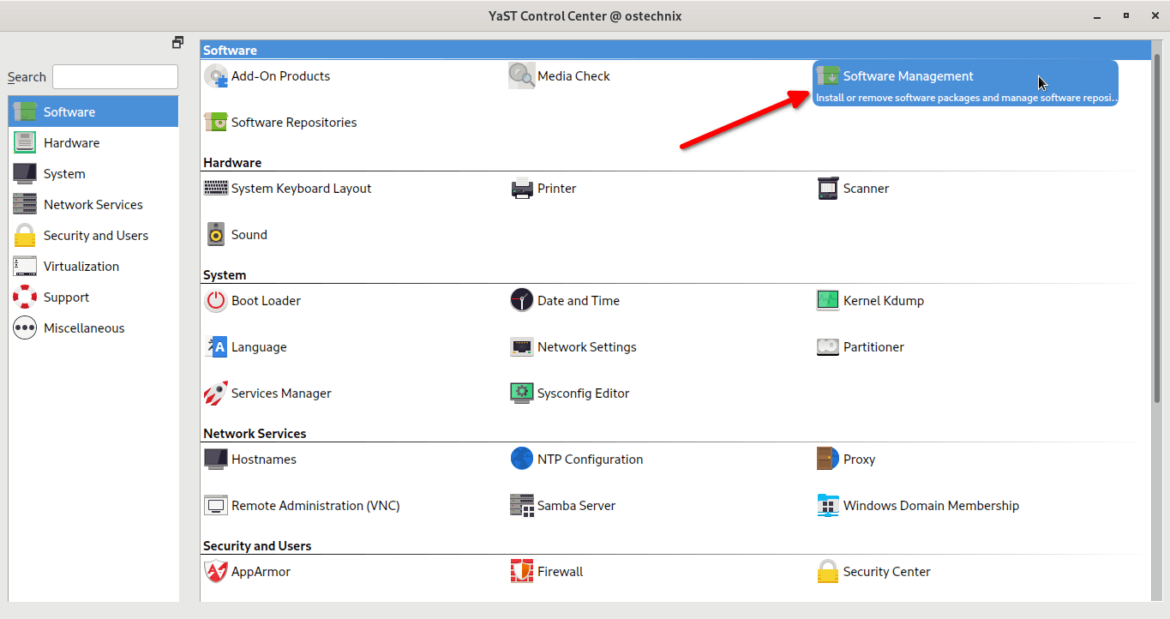The height and width of the screenshot is (619, 1170).
Task: Select Hardware category in sidebar
Action: pyautogui.click(x=93, y=142)
